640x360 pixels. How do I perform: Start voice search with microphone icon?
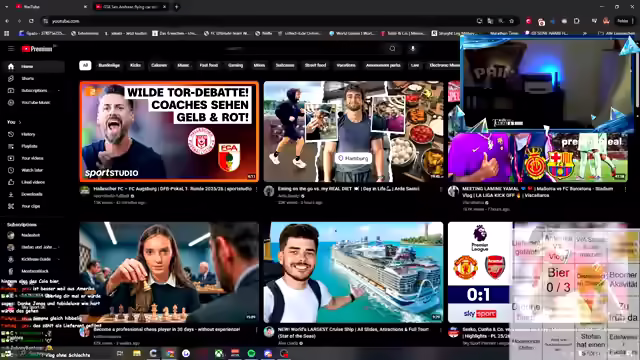(413, 49)
